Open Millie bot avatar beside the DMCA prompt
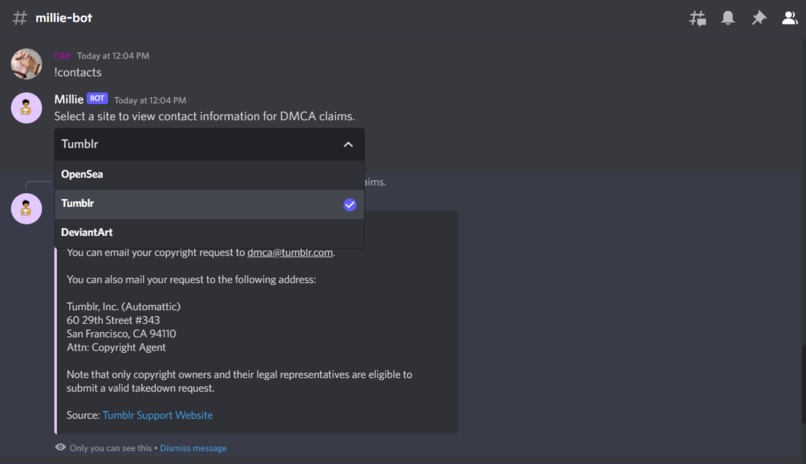Screen dimensions: 806x464 pyautogui.click(x=26, y=108)
